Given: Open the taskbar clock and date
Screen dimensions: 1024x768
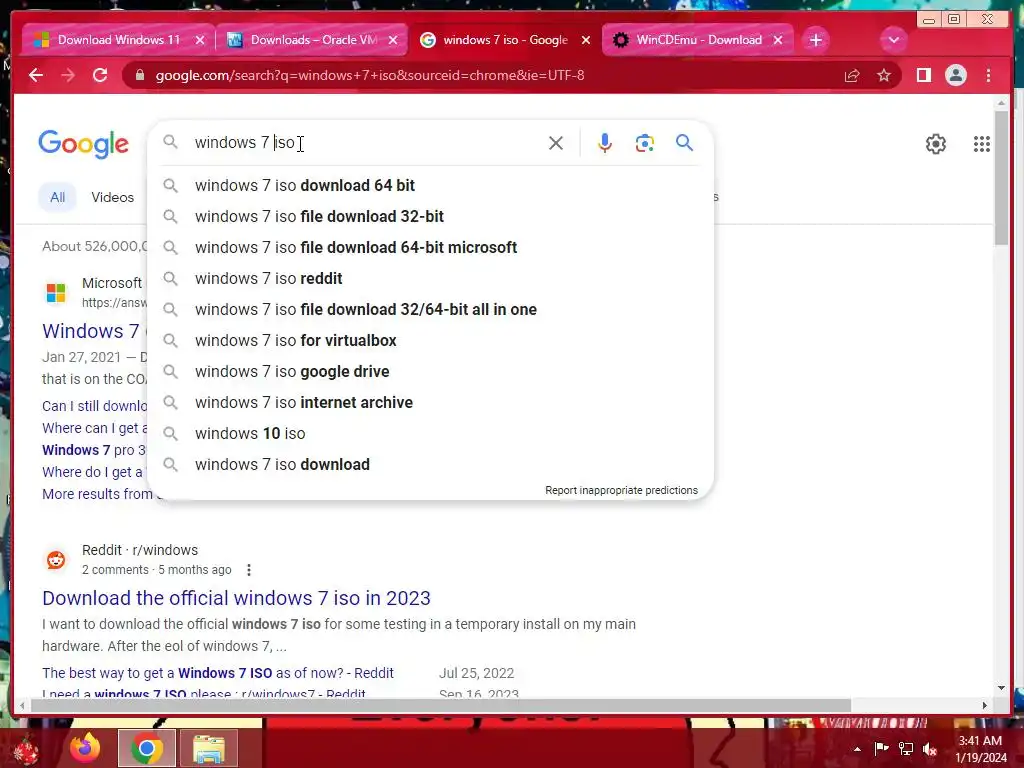Looking at the screenshot, I should tap(980, 749).
